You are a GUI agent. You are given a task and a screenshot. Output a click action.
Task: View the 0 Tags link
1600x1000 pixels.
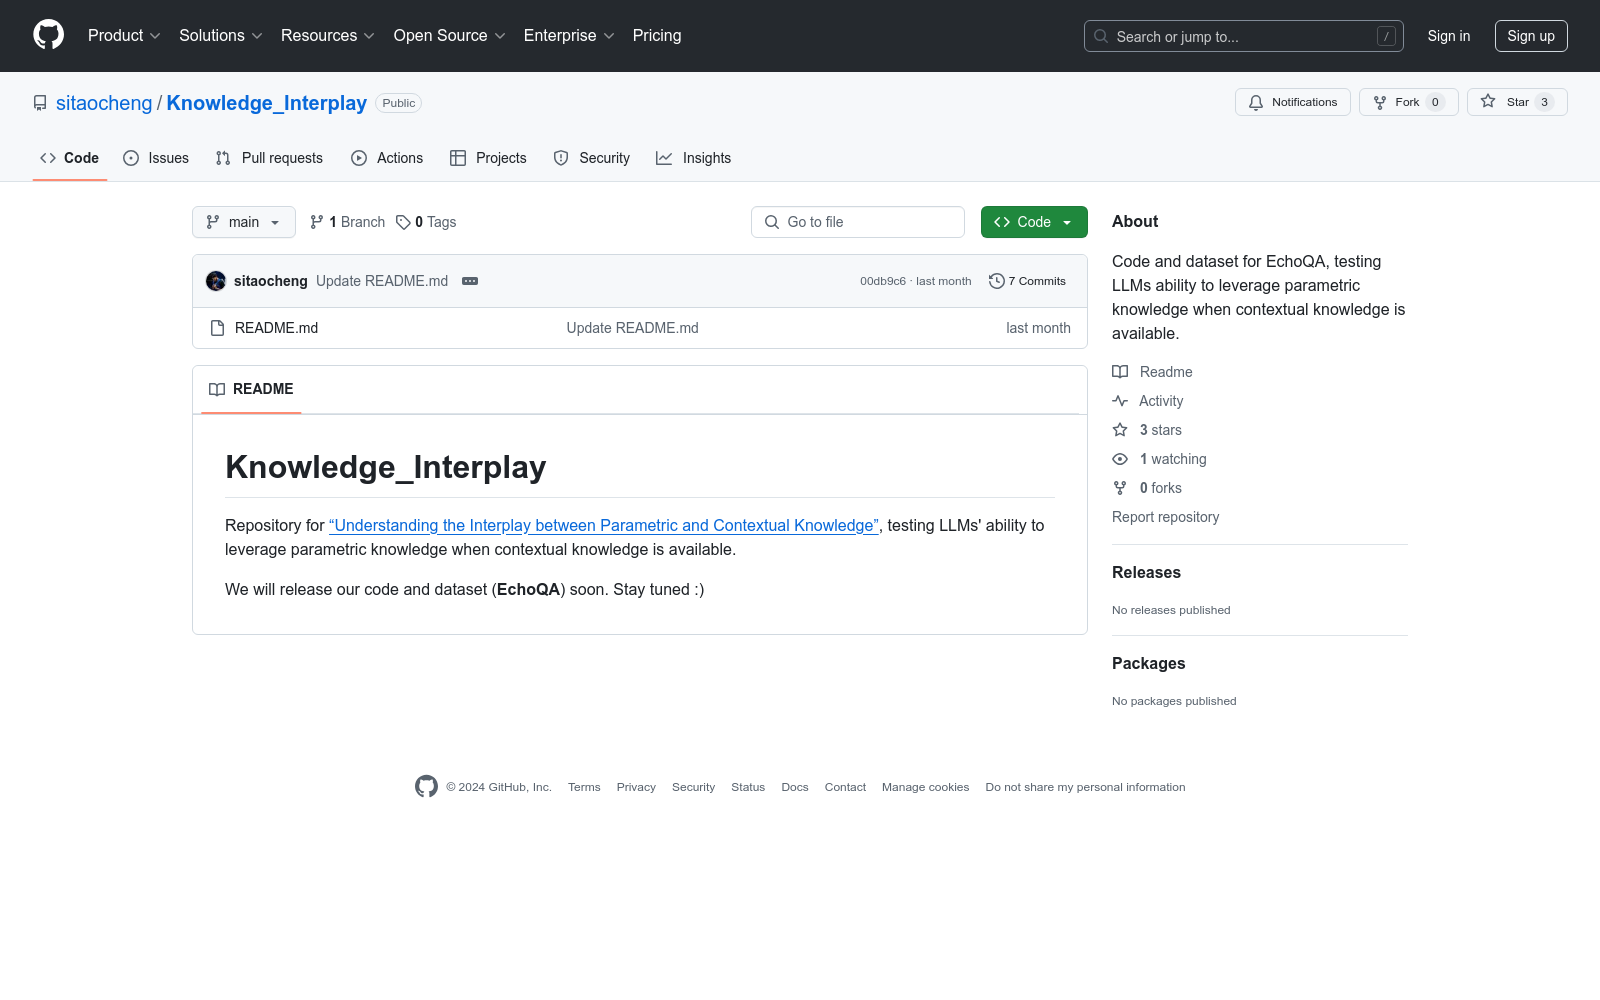[426, 222]
